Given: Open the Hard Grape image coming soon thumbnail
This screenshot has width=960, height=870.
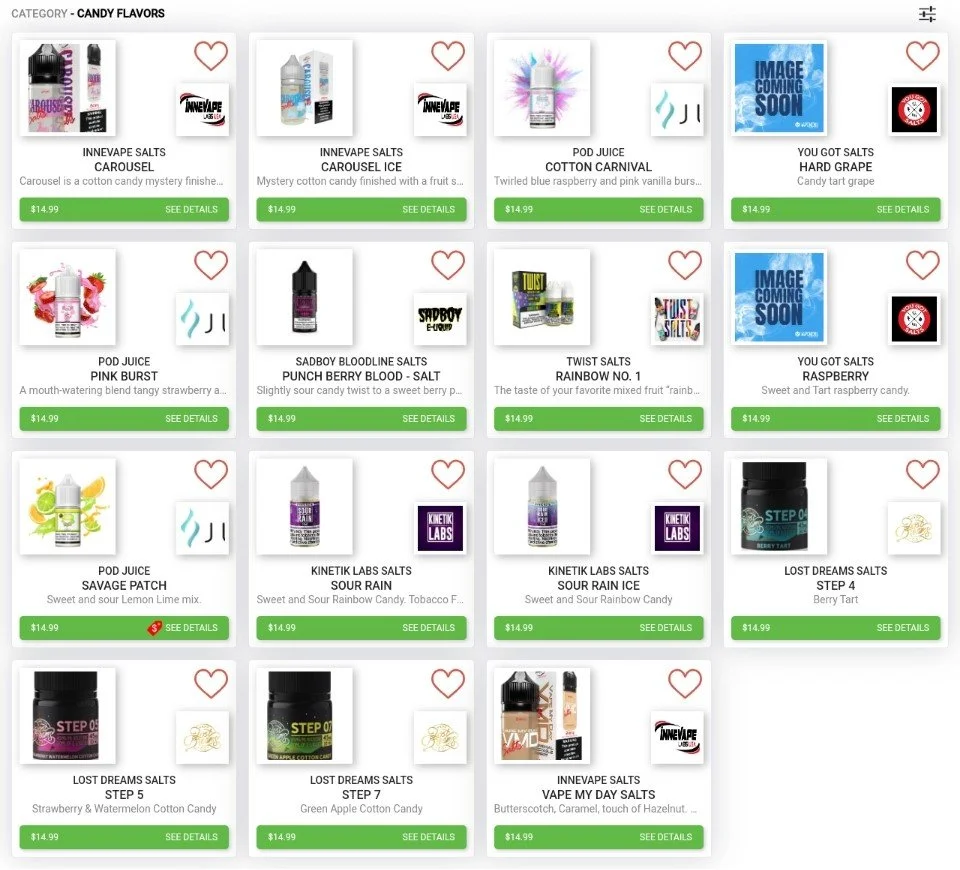Looking at the screenshot, I should pos(779,88).
